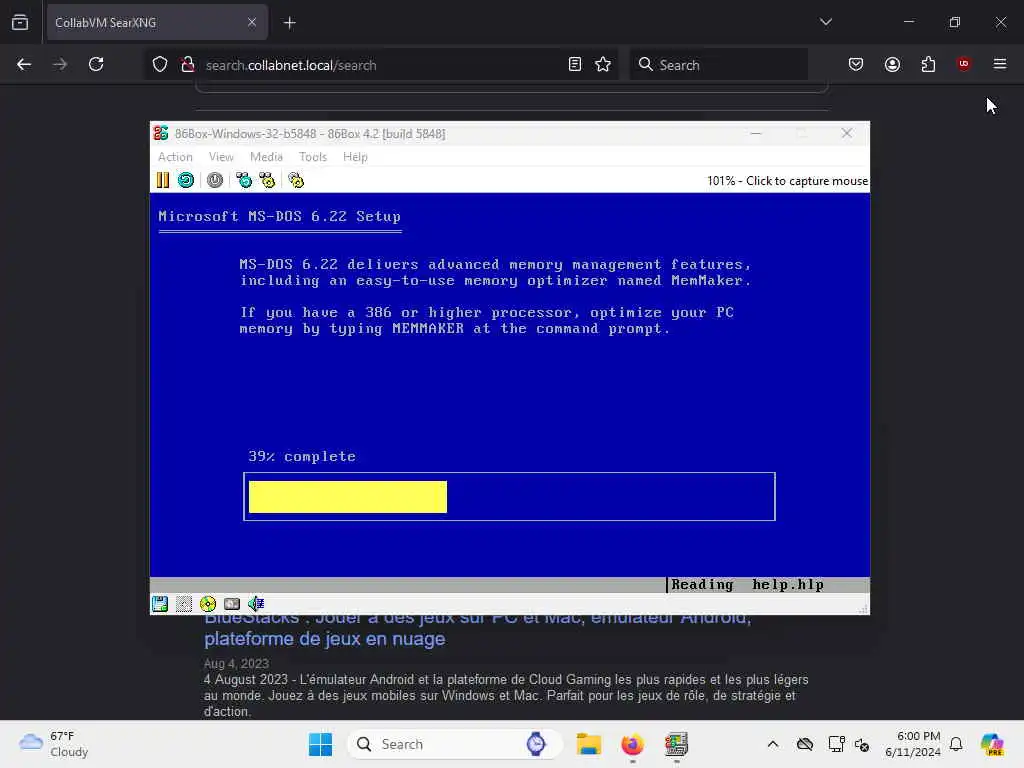Open the extensions puzzle icon
This screenshot has height=768, width=1024.
pos(928,64)
